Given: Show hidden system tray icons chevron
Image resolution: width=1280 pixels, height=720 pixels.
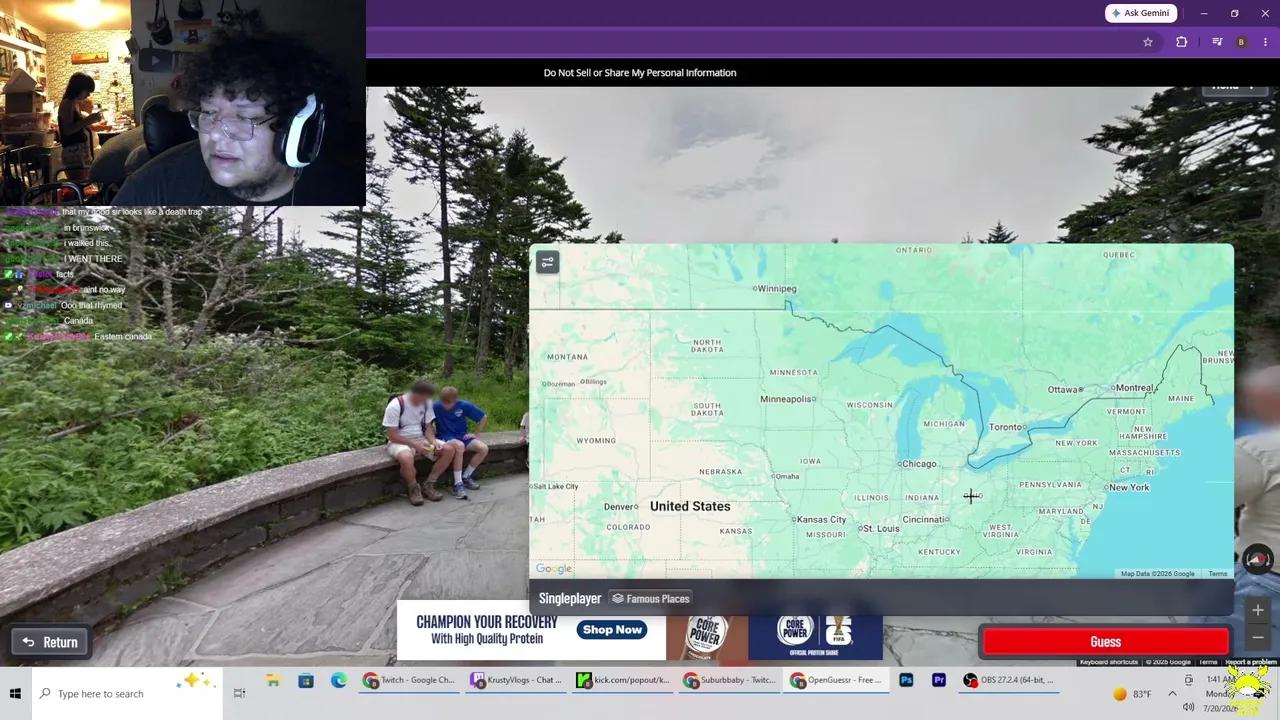Looking at the screenshot, I should 1172,693.
